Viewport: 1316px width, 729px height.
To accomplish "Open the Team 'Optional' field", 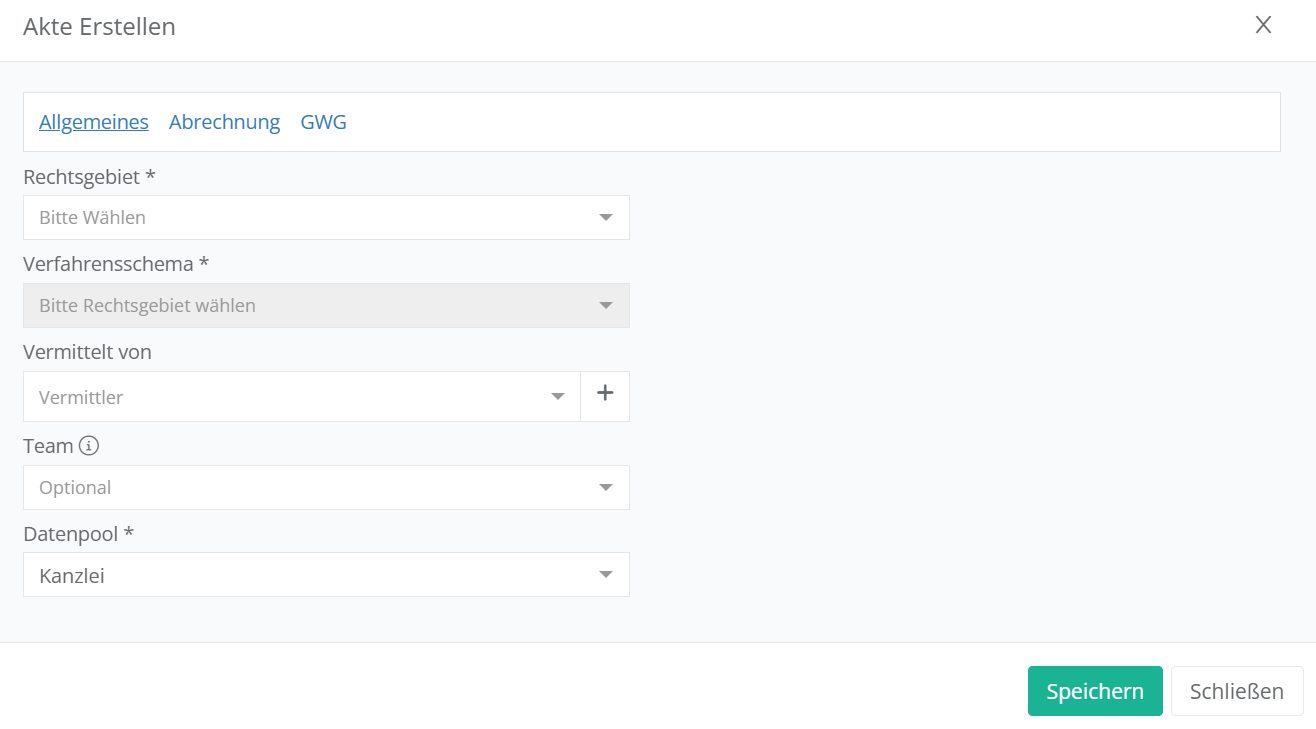I will click(300, 488).
